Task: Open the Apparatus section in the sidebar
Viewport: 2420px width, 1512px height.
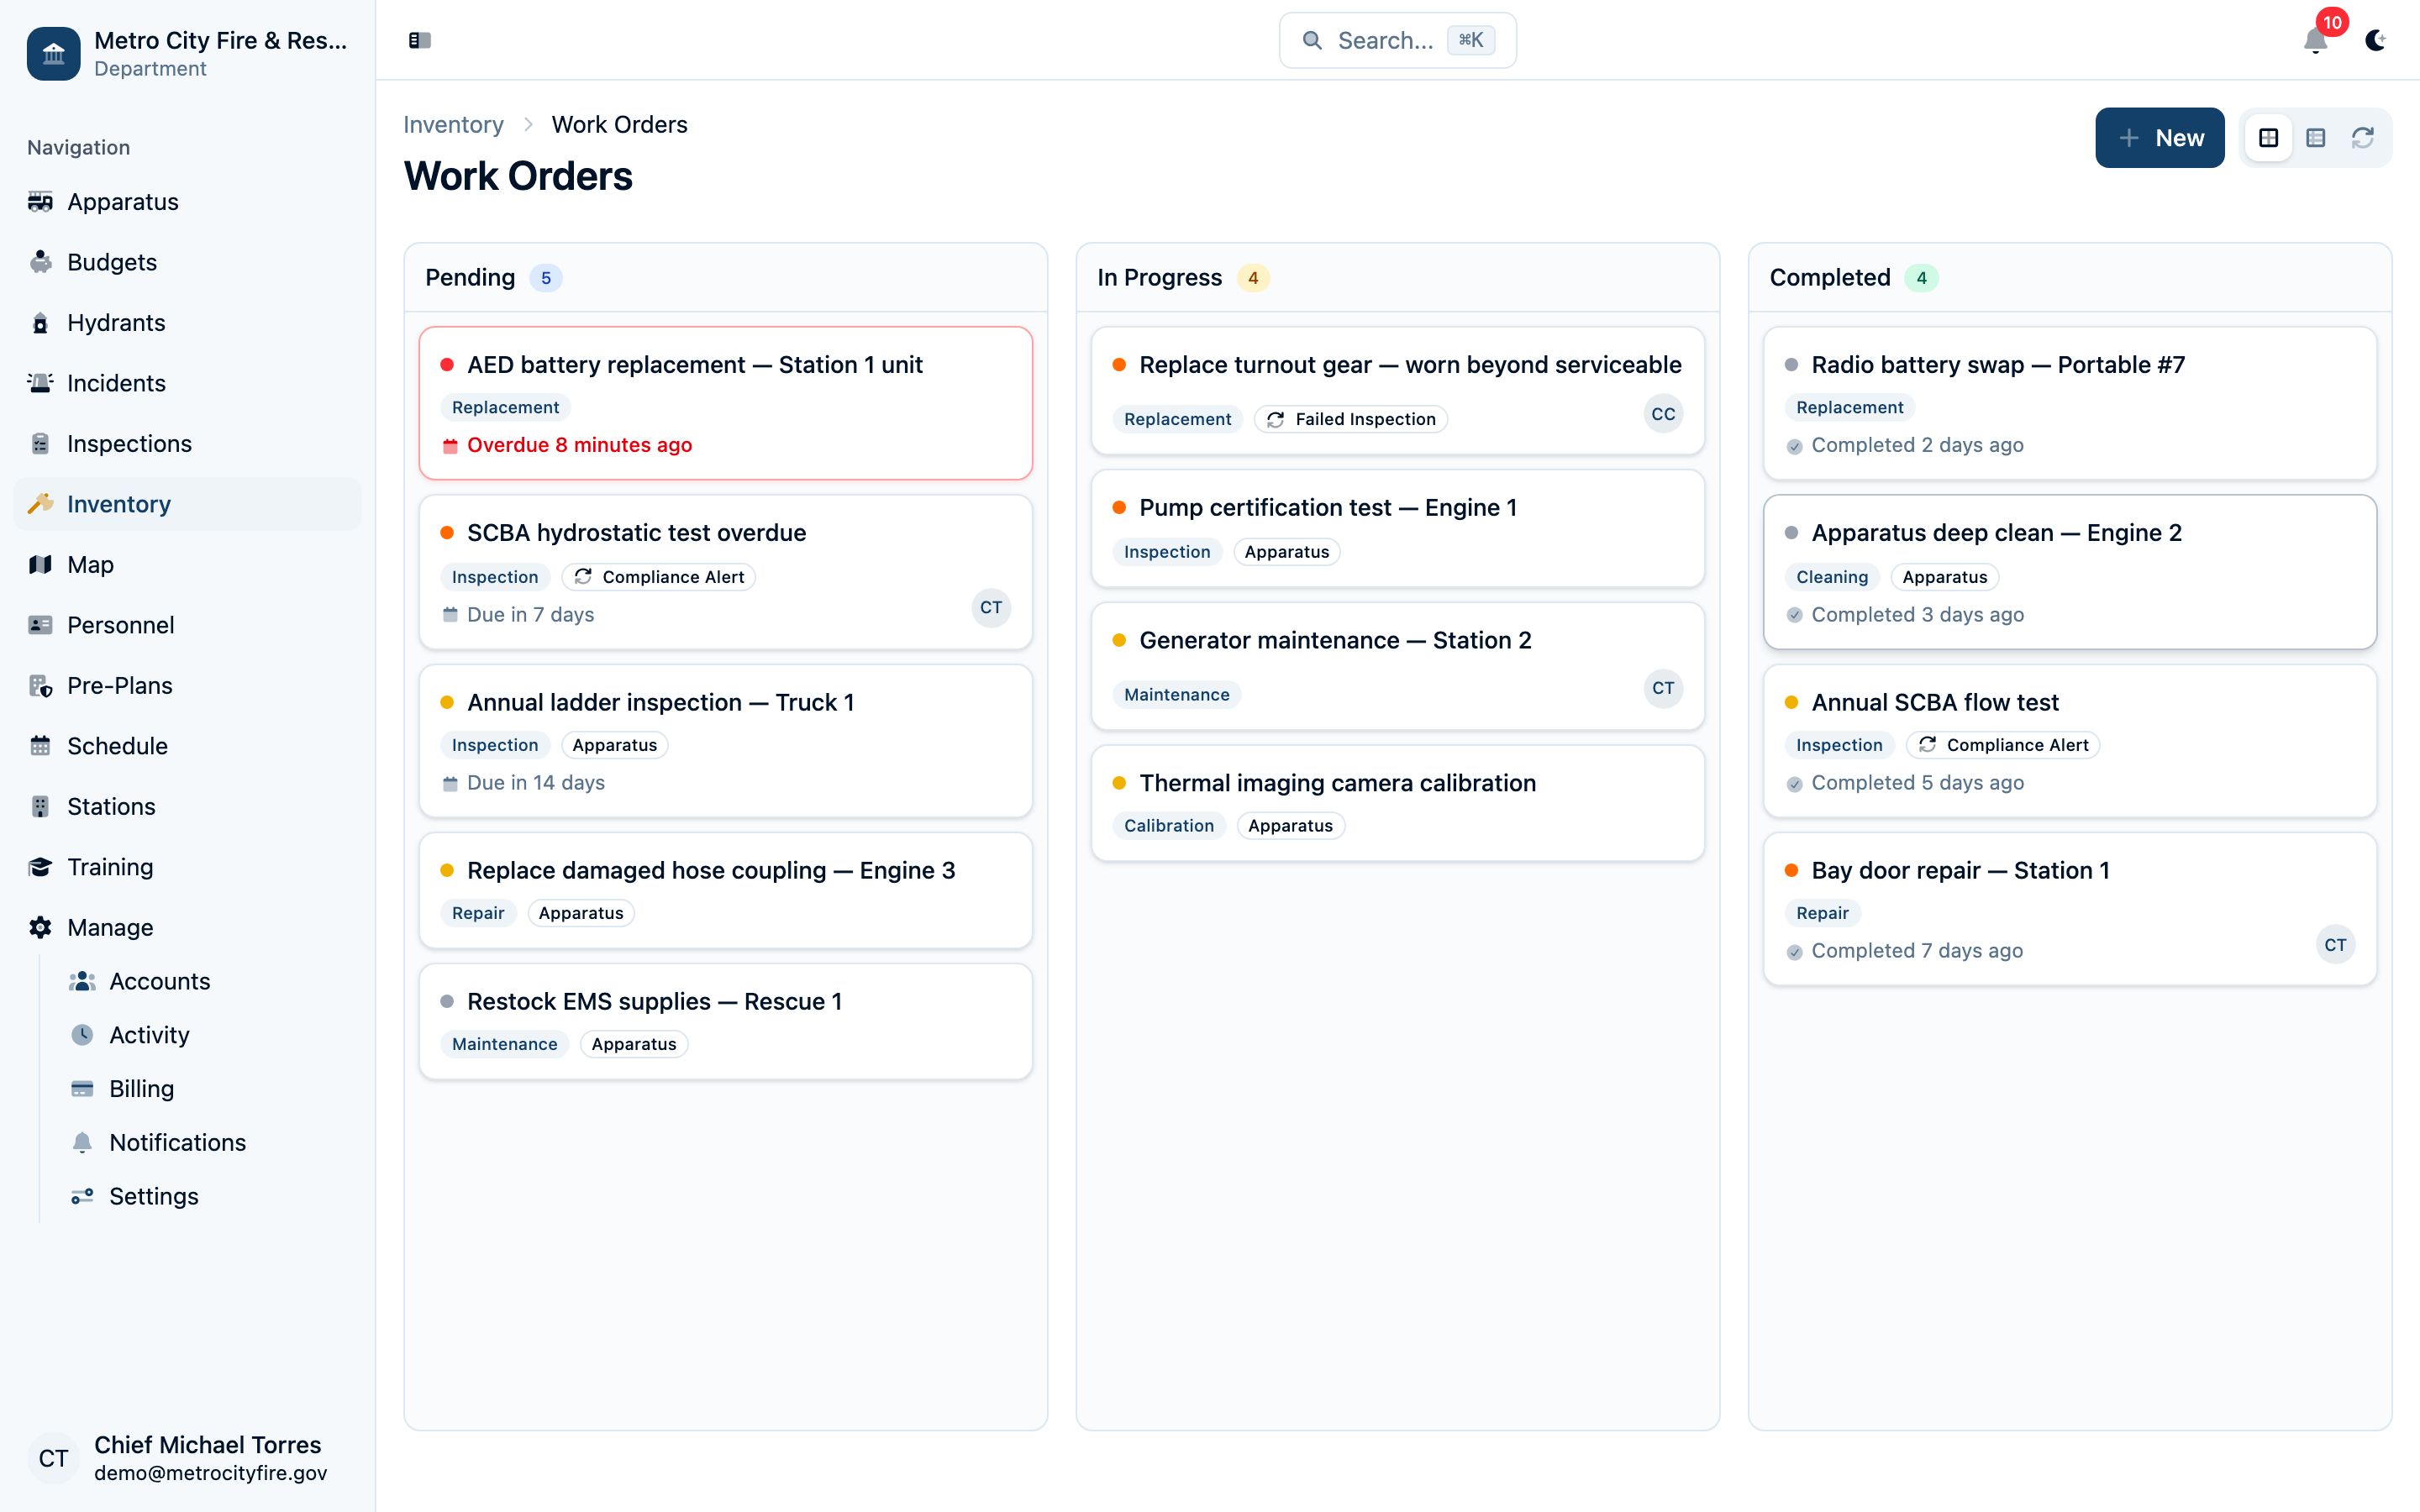Action: pyautogui.click(x=124, y=201)
